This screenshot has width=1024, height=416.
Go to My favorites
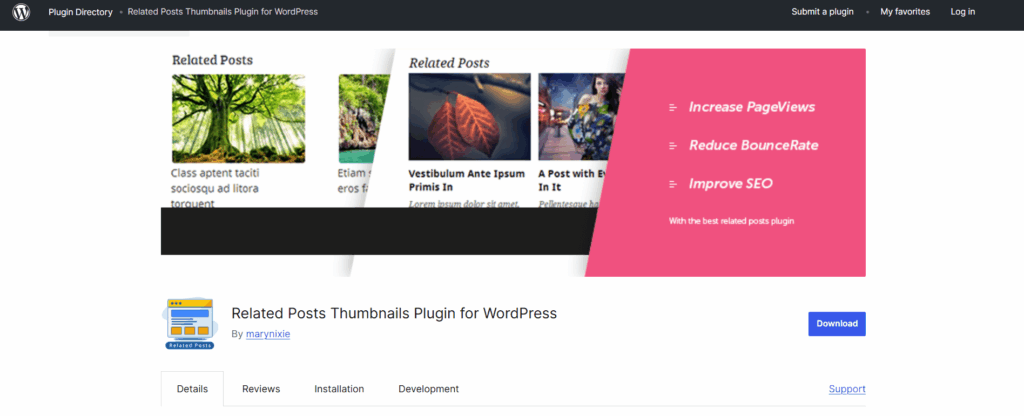pyautogui.click(x=904, y=12)
